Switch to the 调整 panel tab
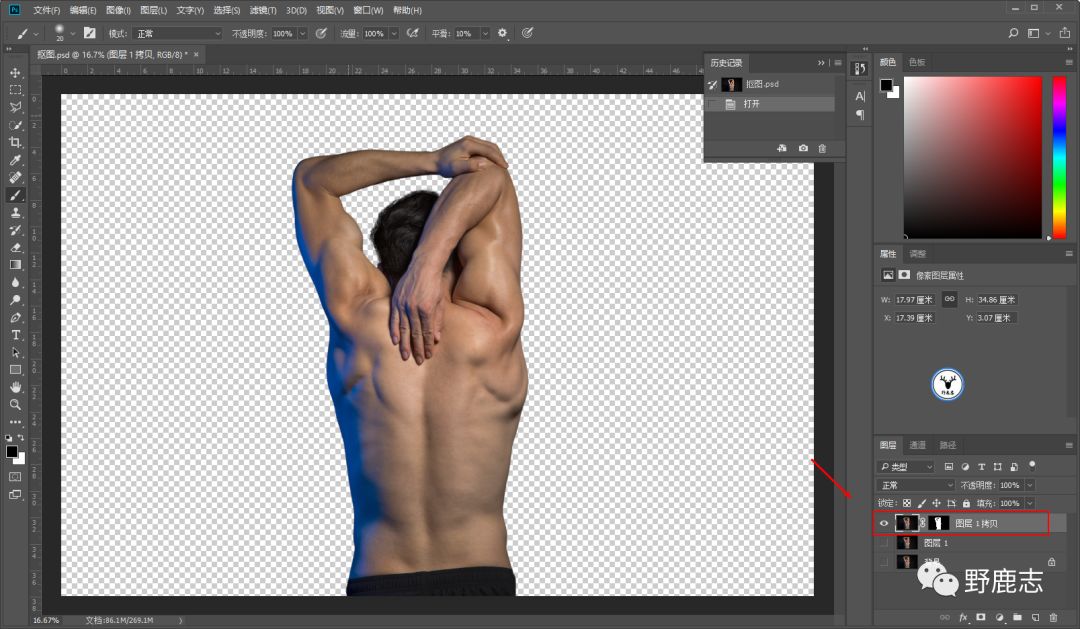Screen dimensions: 1080x629 point(917,254)
